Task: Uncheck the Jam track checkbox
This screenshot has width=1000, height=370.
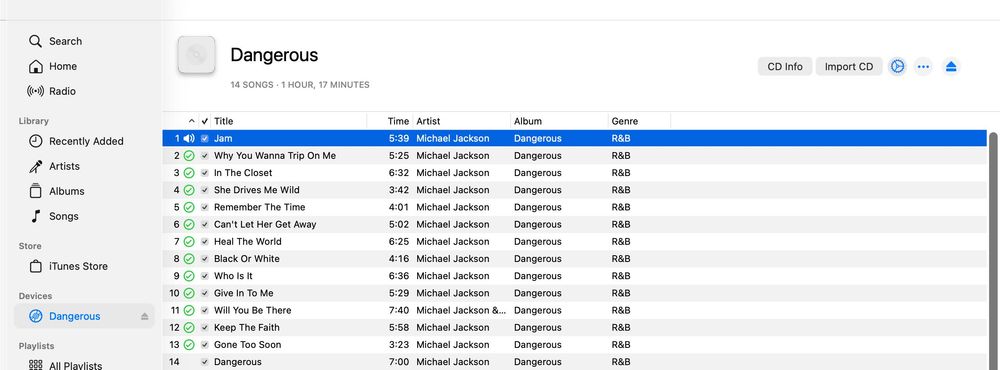Action: click(205, 138)
